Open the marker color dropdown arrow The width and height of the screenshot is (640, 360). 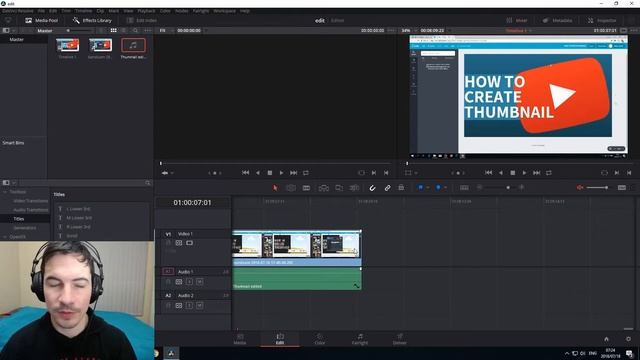[445, 188]
